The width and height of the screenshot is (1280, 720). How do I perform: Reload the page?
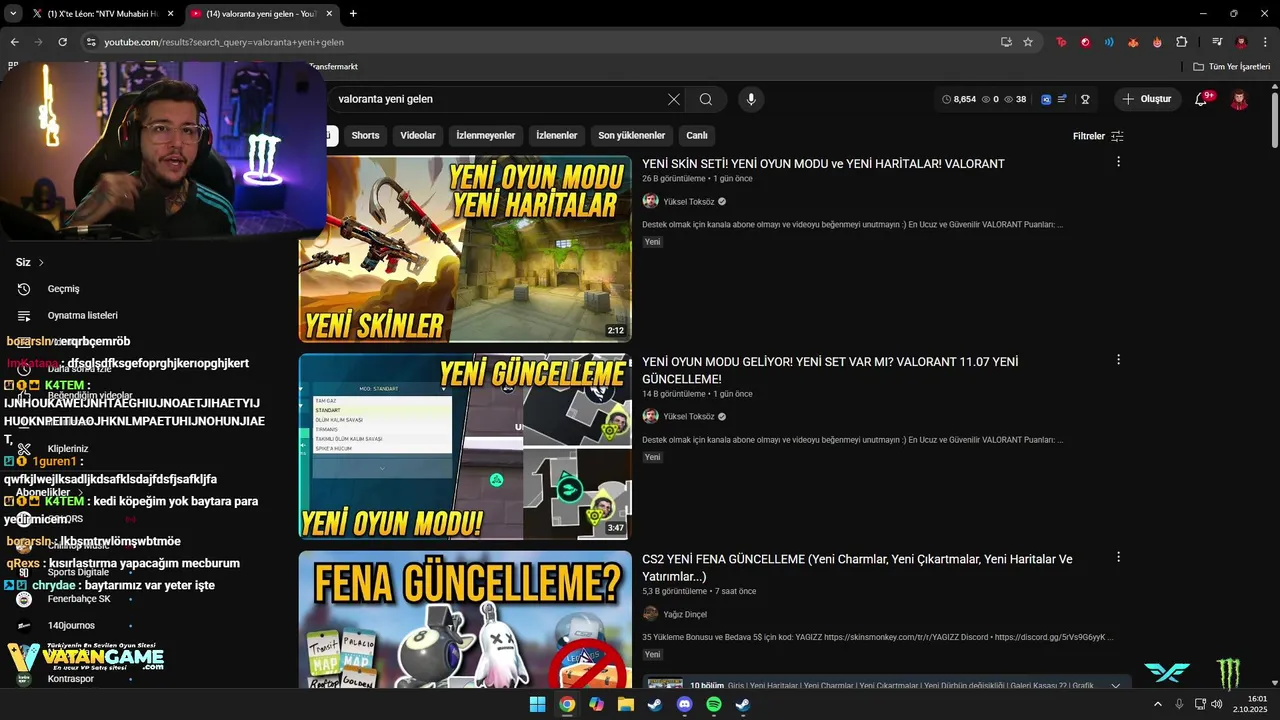(x=62, y=42)
